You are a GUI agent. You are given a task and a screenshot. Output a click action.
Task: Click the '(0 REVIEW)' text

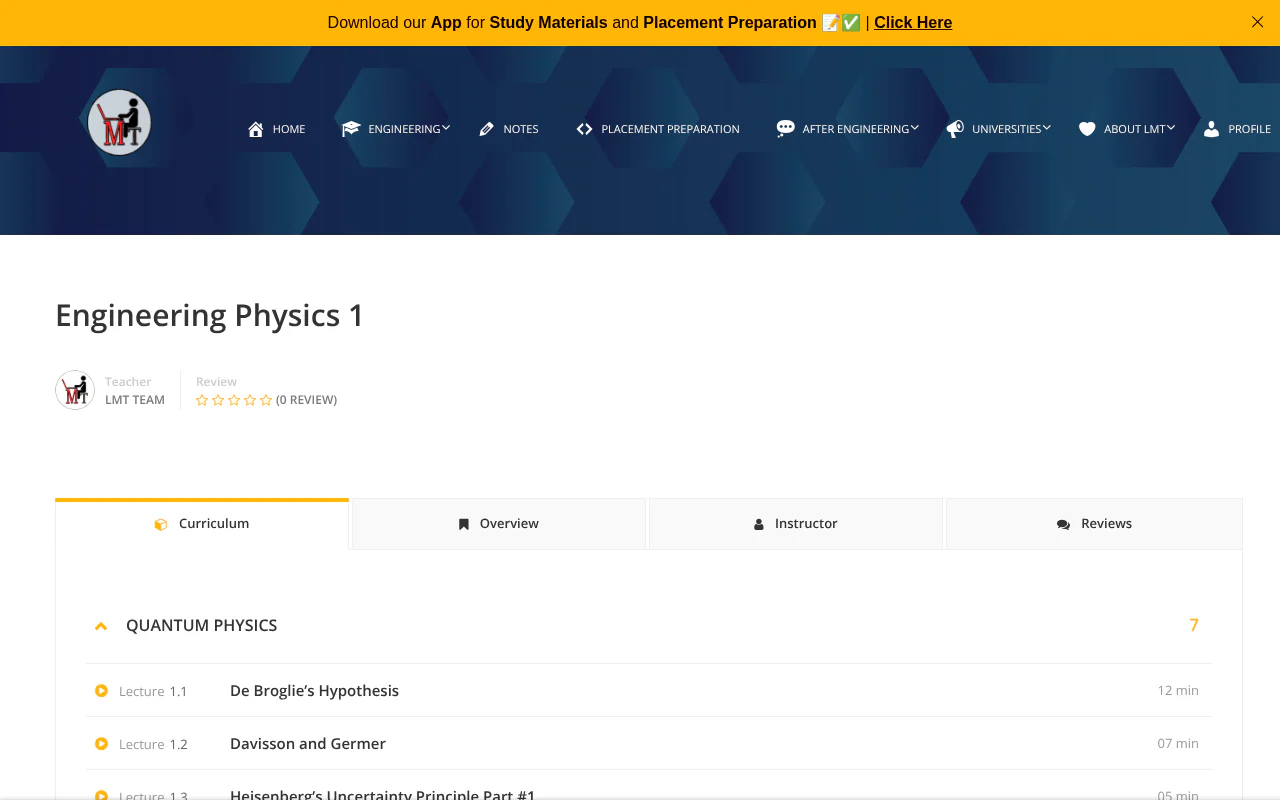tap(307, 400)
